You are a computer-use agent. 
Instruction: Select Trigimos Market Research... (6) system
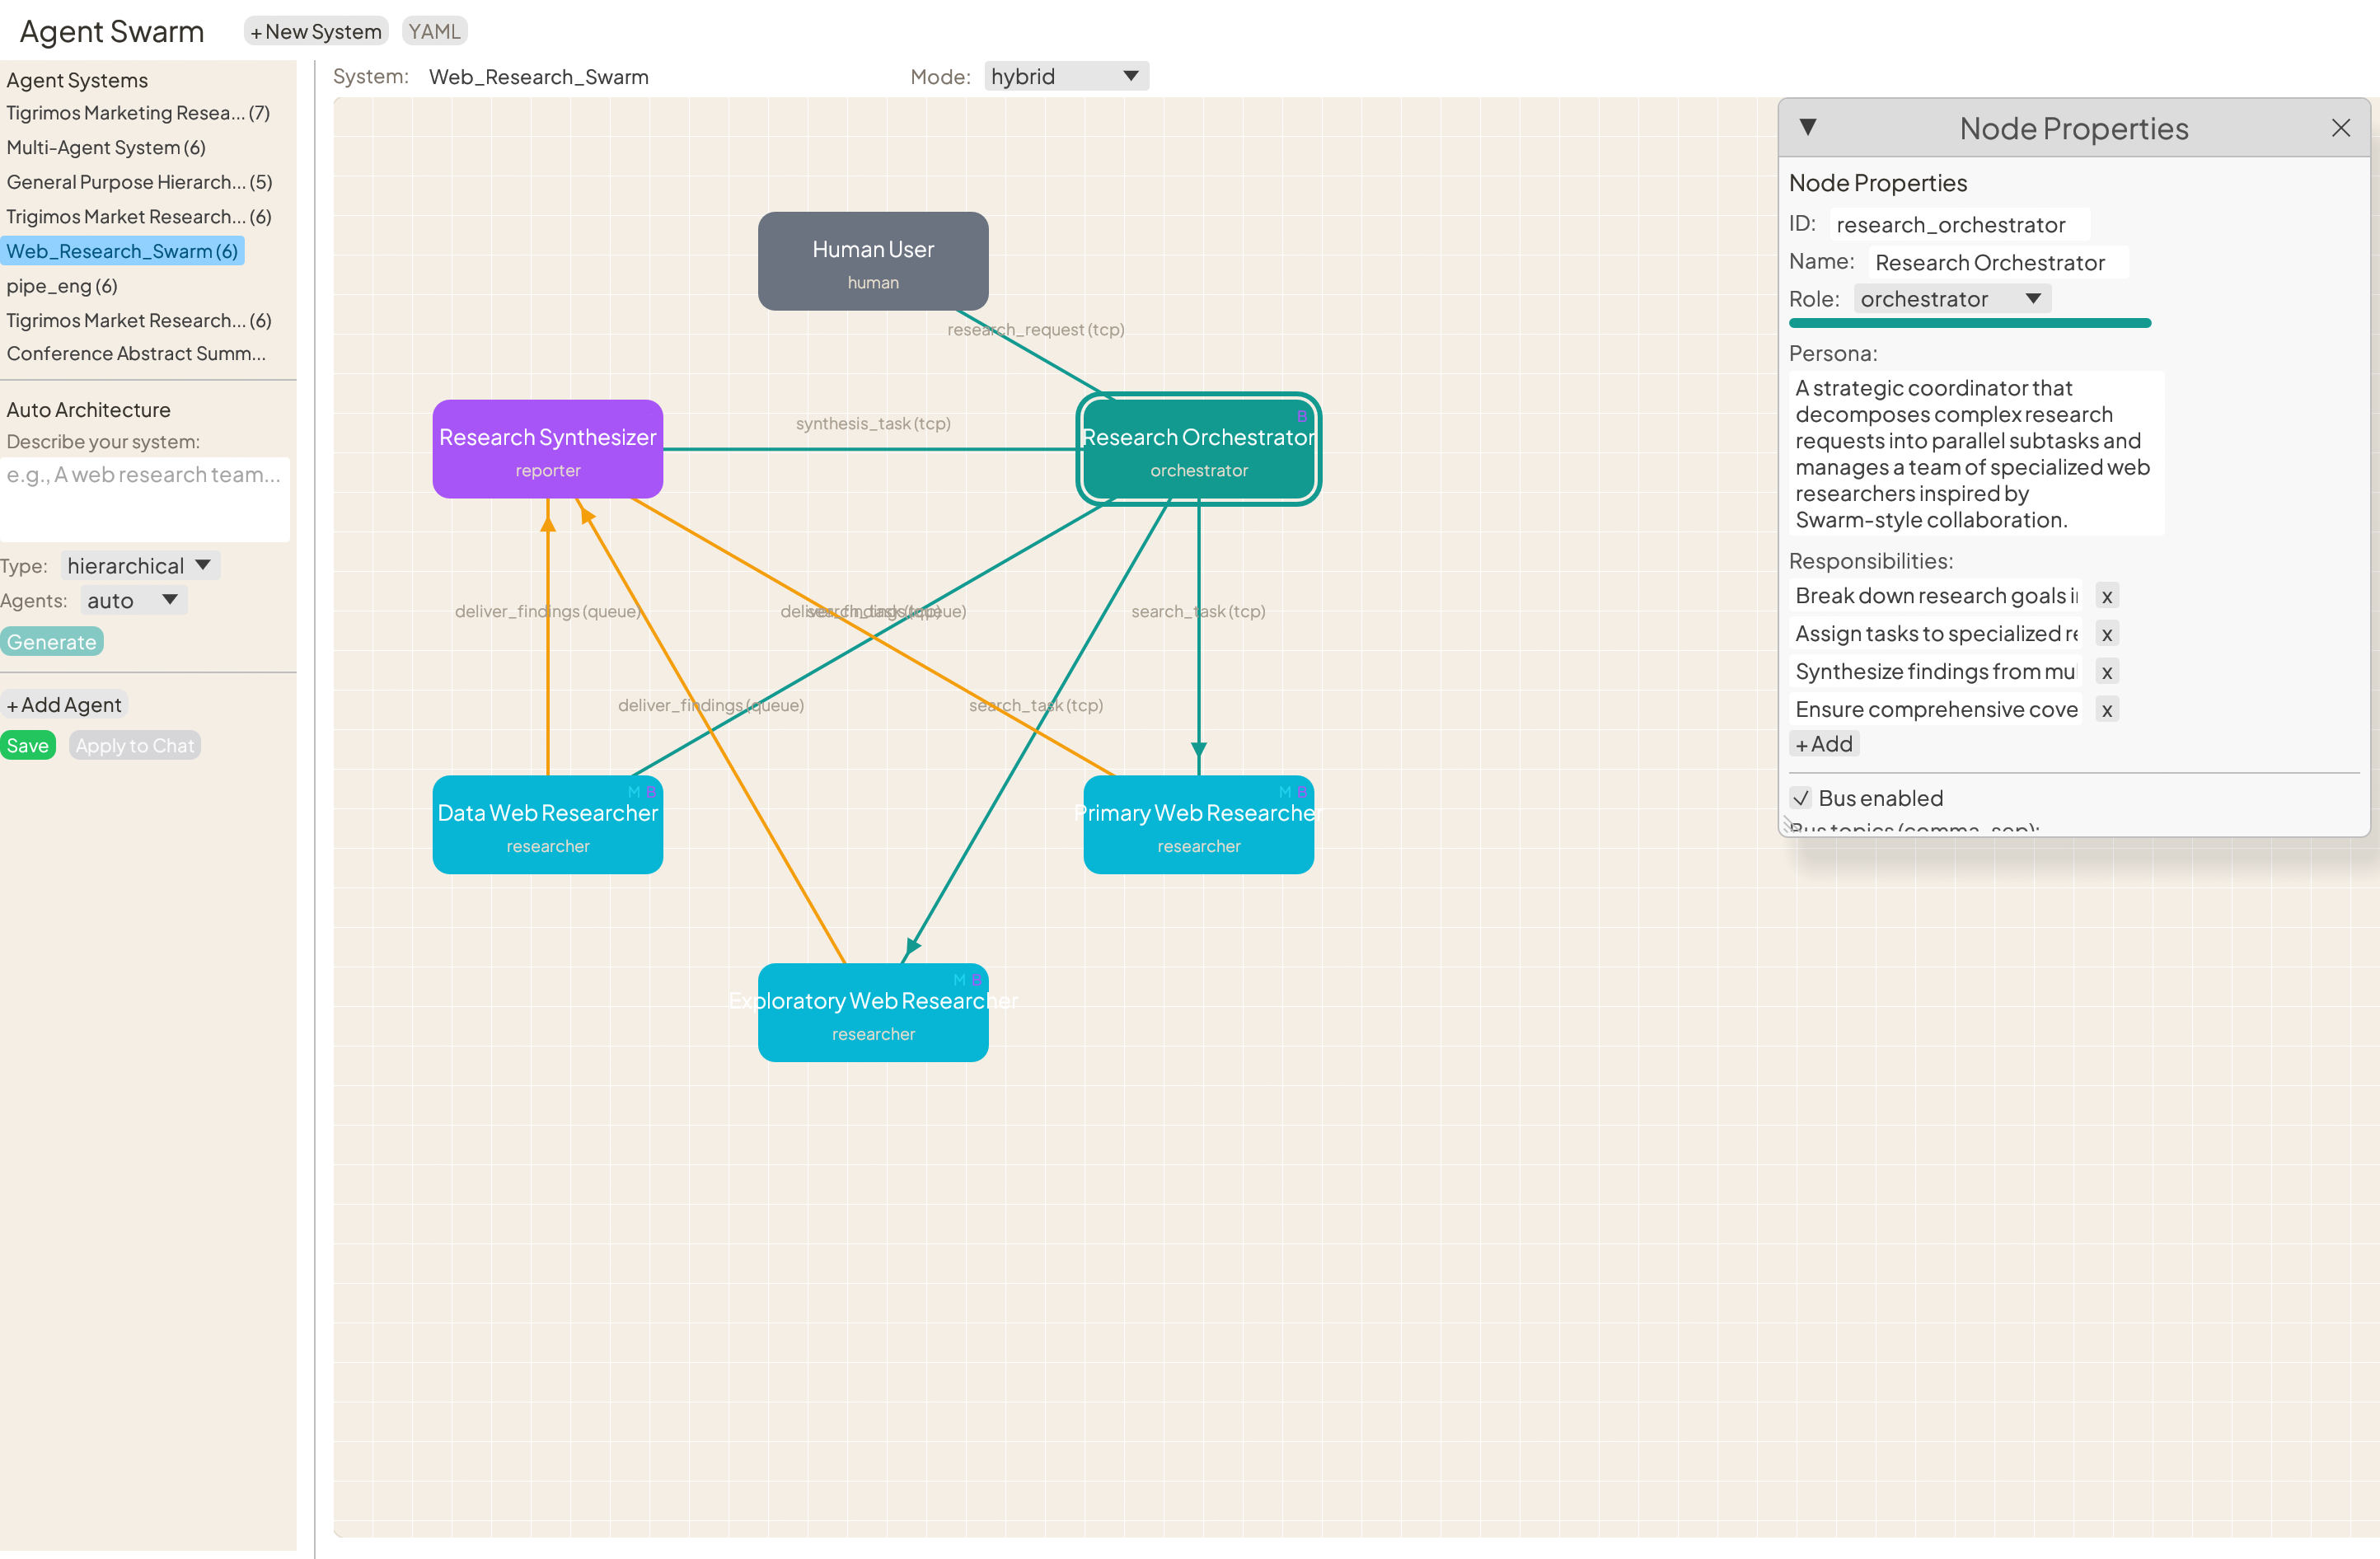pos(139,216)
